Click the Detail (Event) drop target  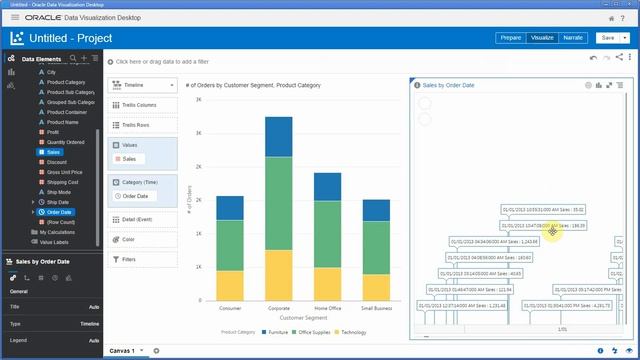(x=142, y=220)
